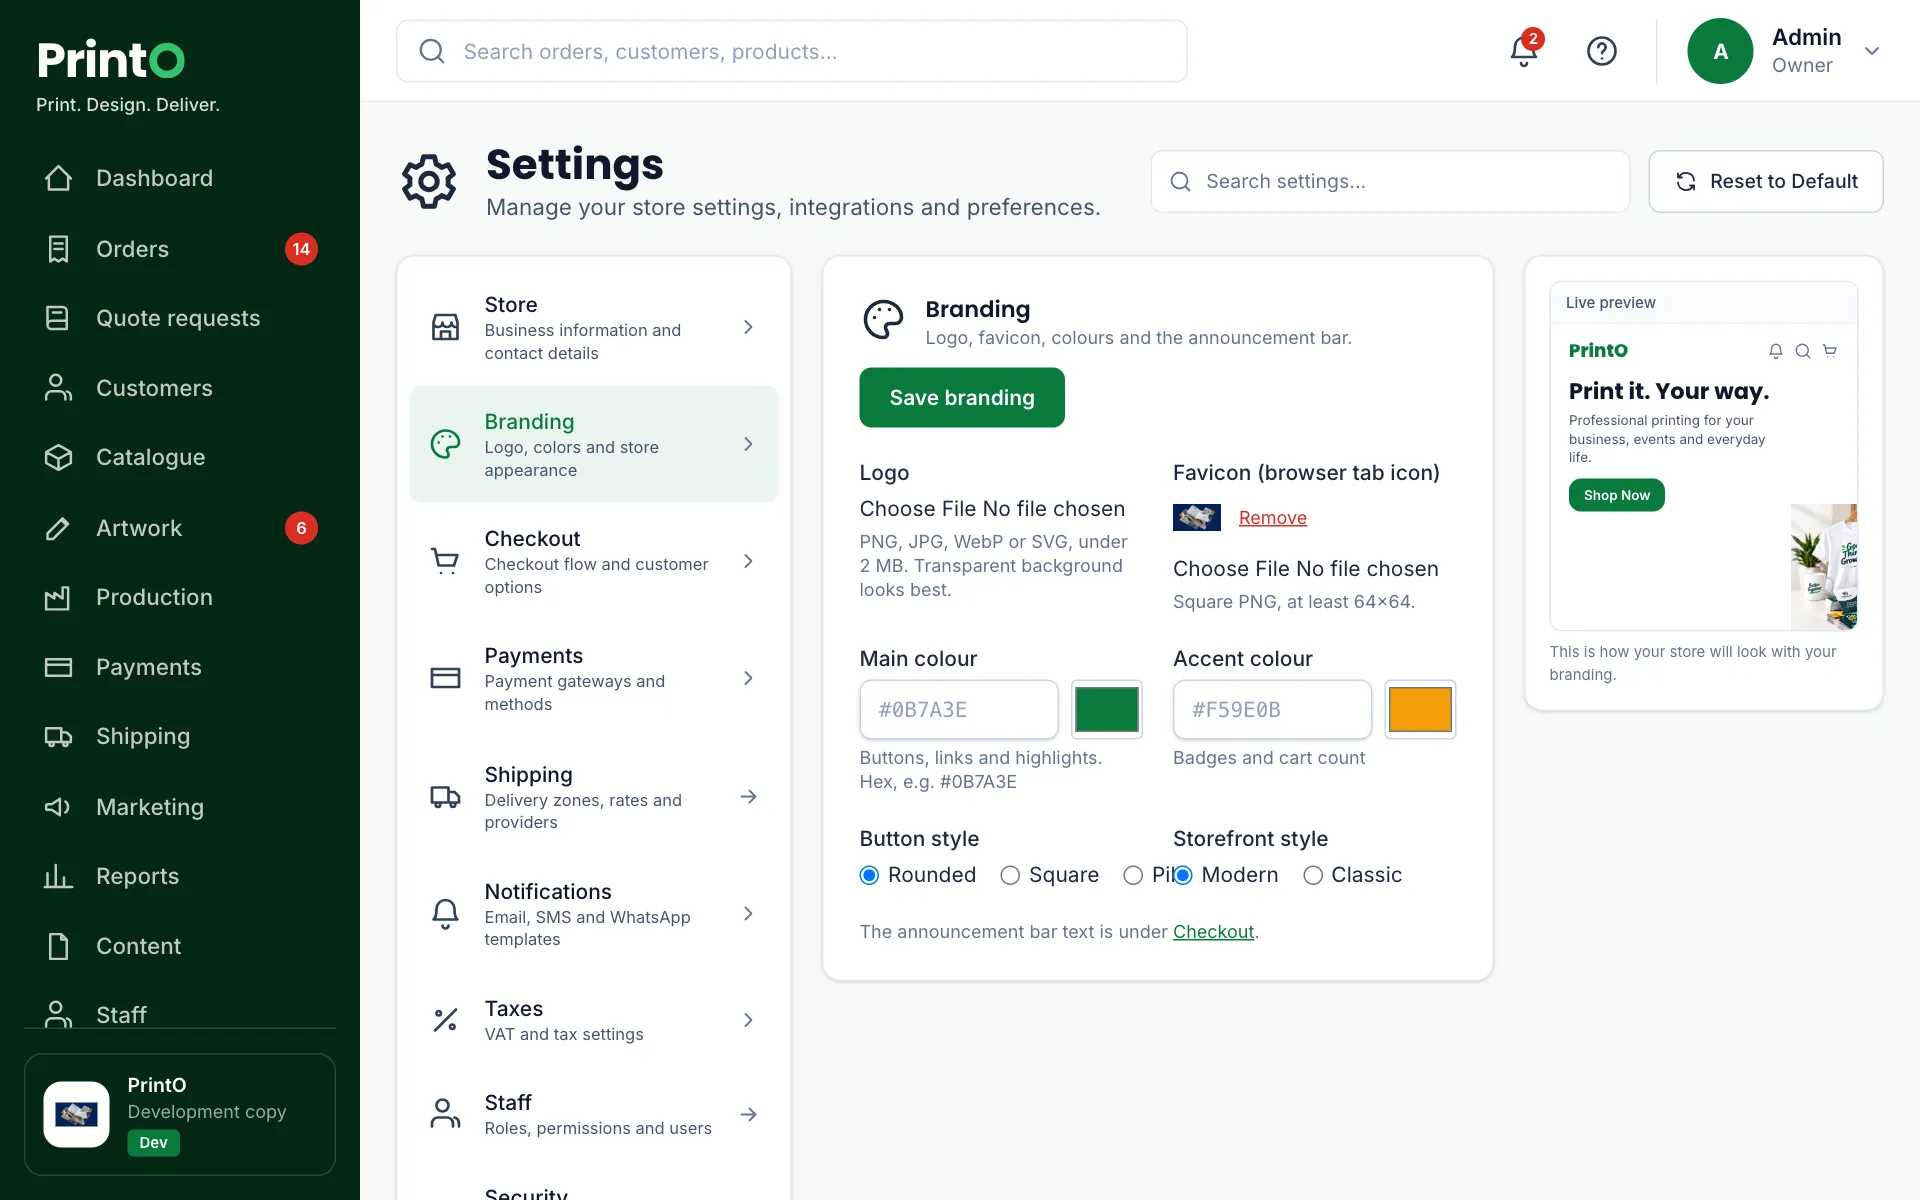
Task: Follow the Checkout link in announcement note
Action: click(x=1213, y=932)
